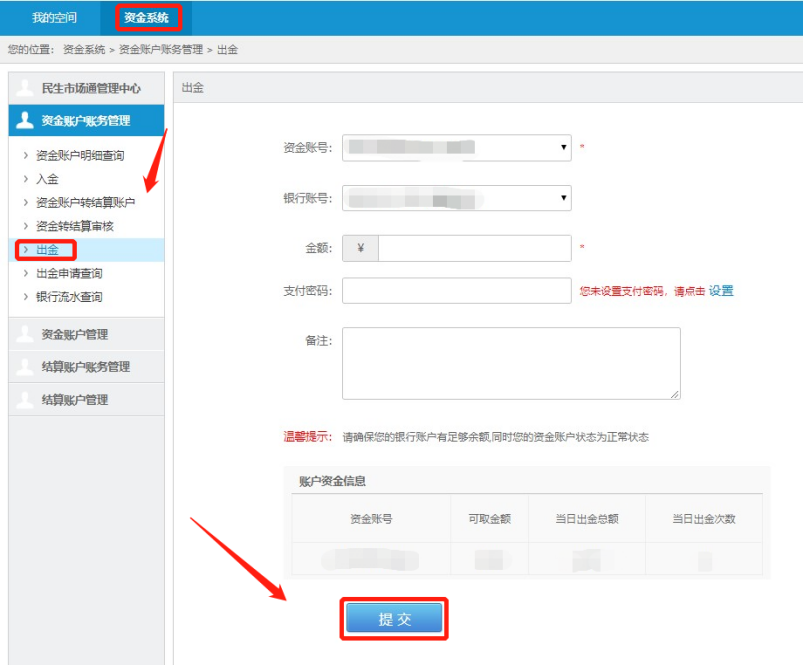Click user icon beside 资金账户账务管理

[x=24, y=121]
